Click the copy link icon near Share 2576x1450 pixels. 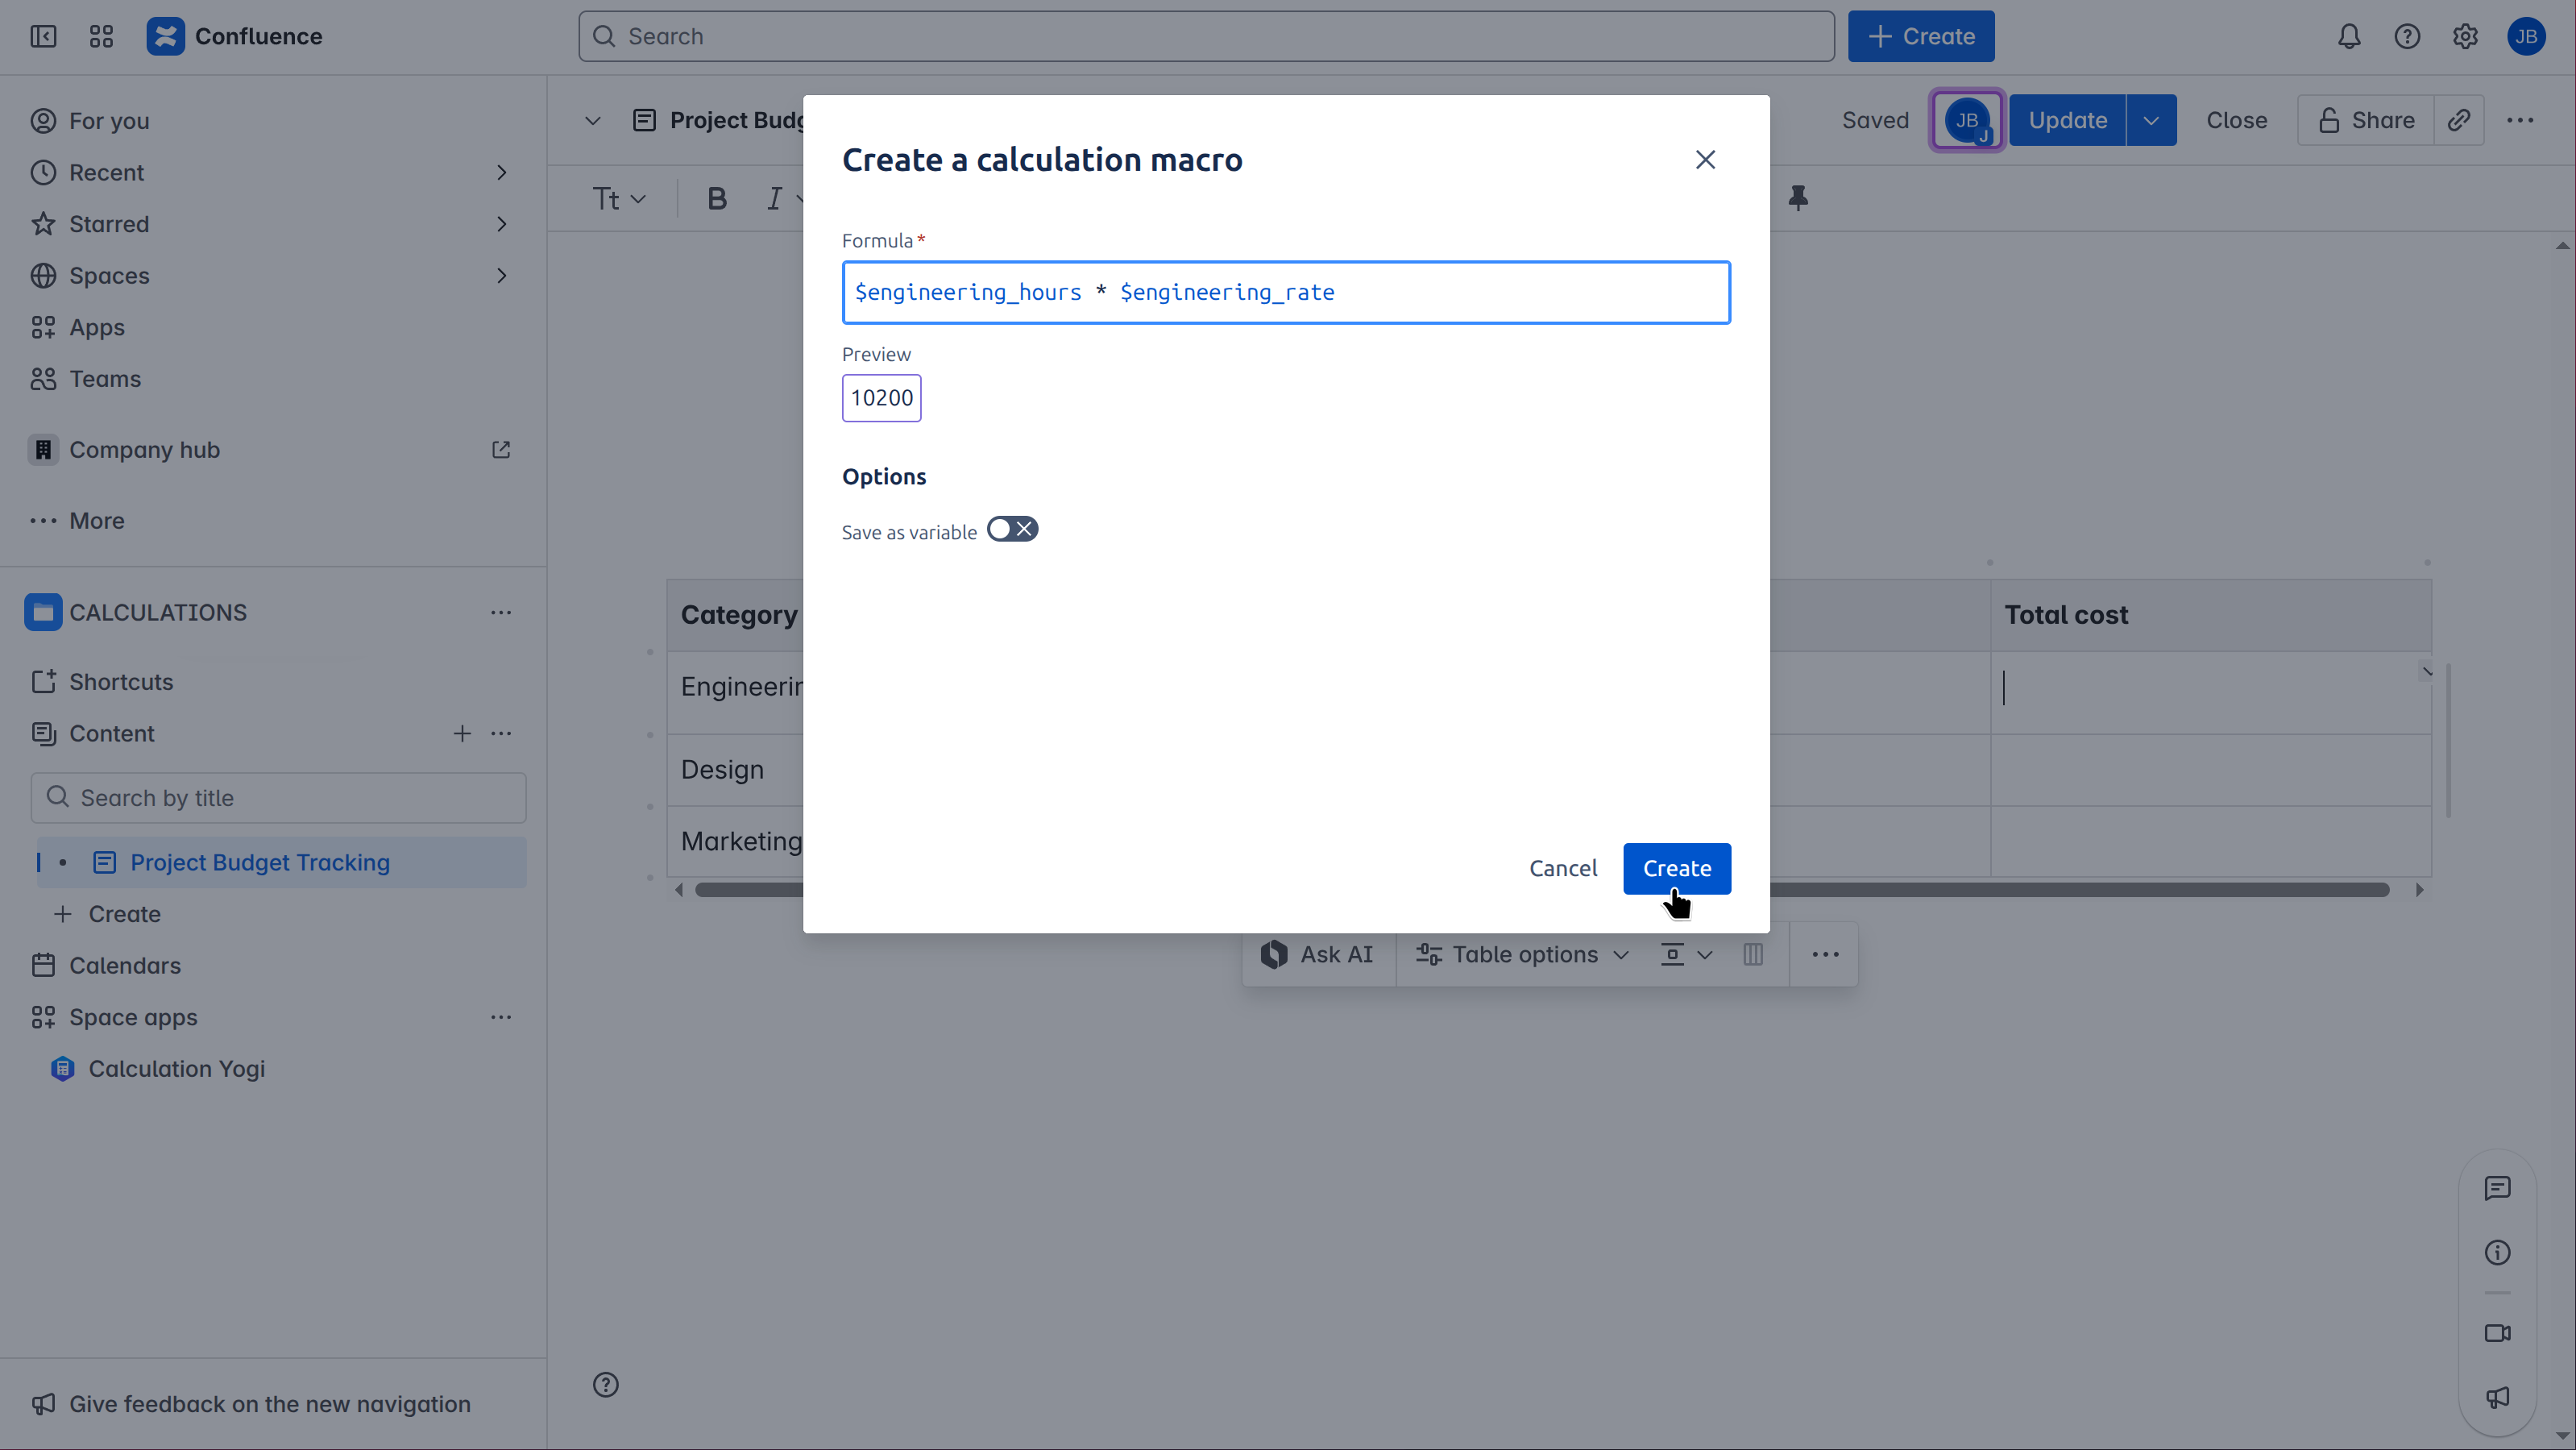[x=2460, y=120]
